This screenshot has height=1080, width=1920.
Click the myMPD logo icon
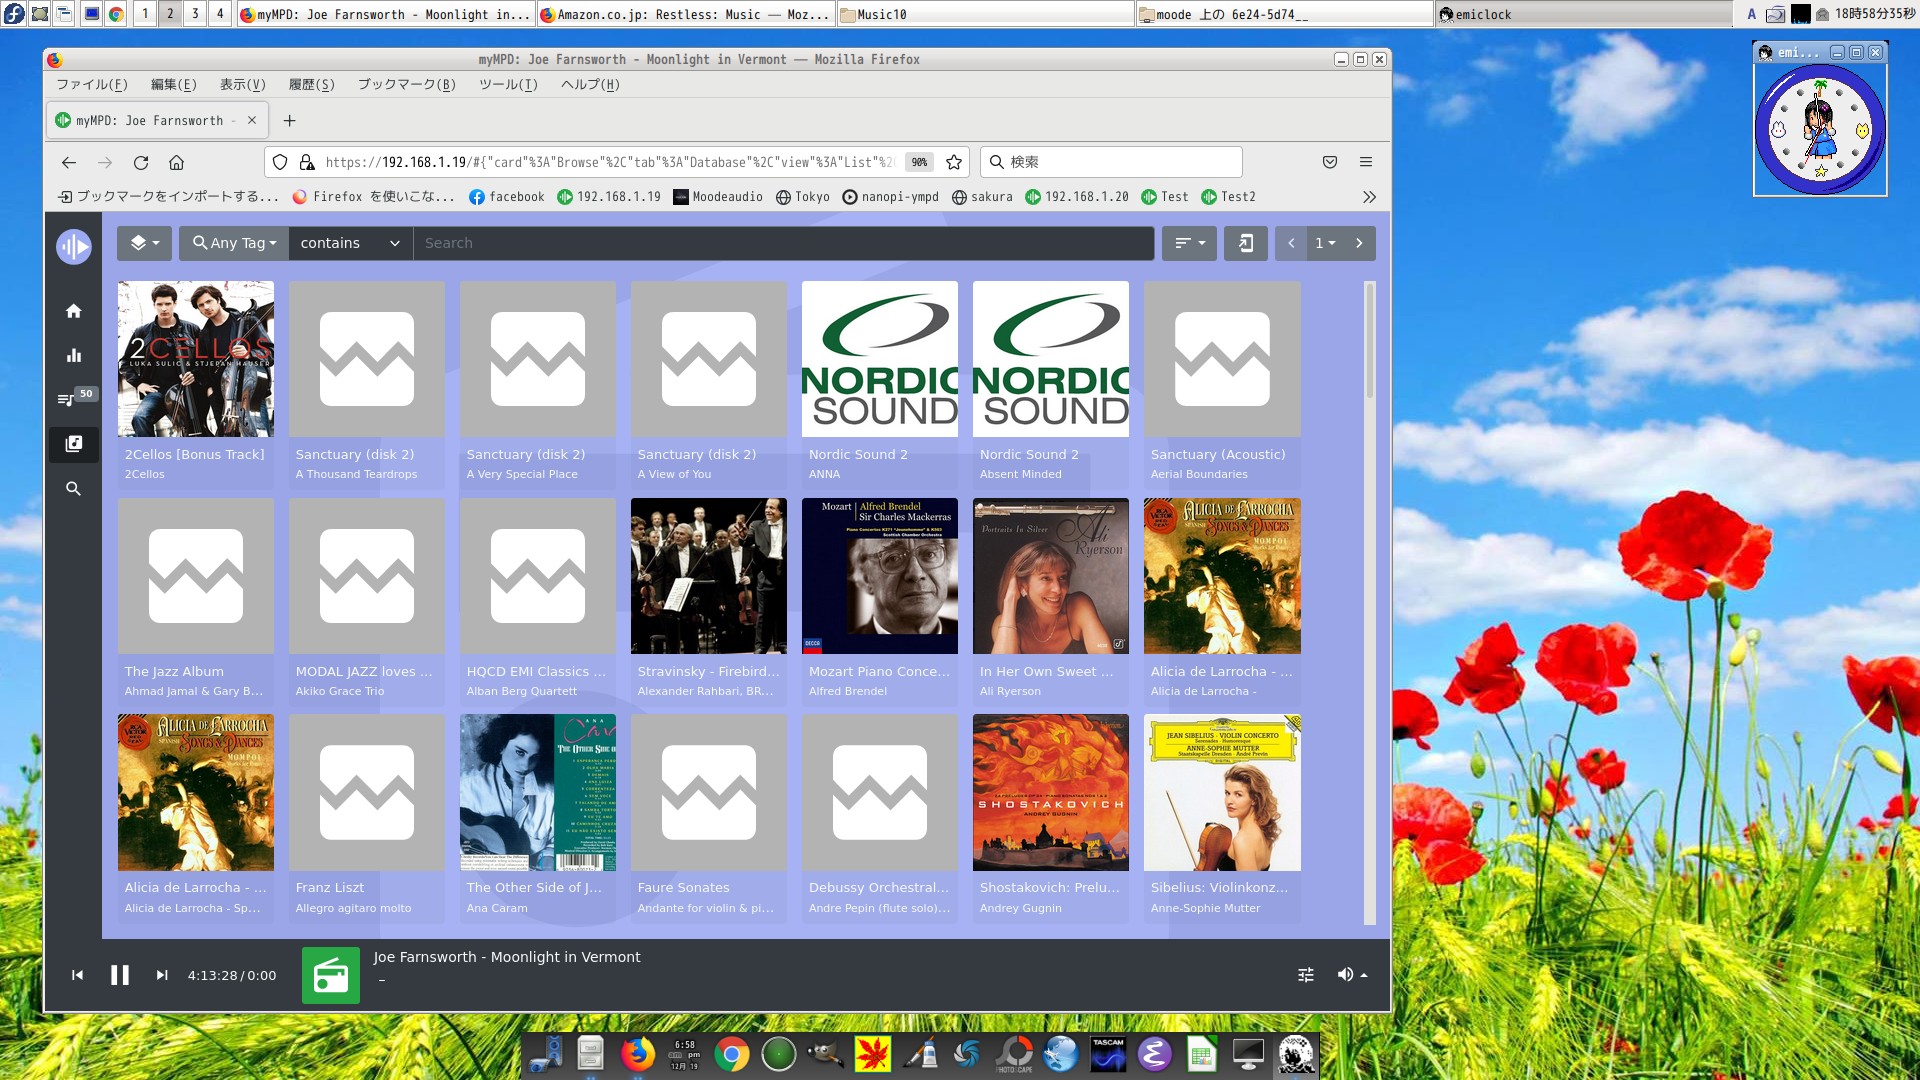click(73, 246)
